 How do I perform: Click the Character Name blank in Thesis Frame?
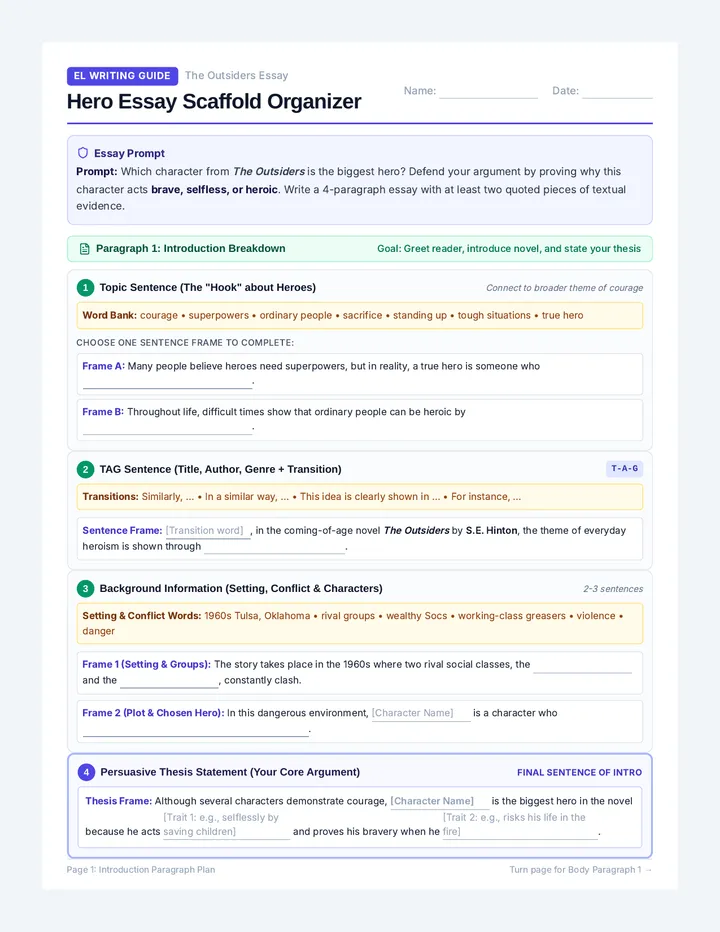coord(439,801)
